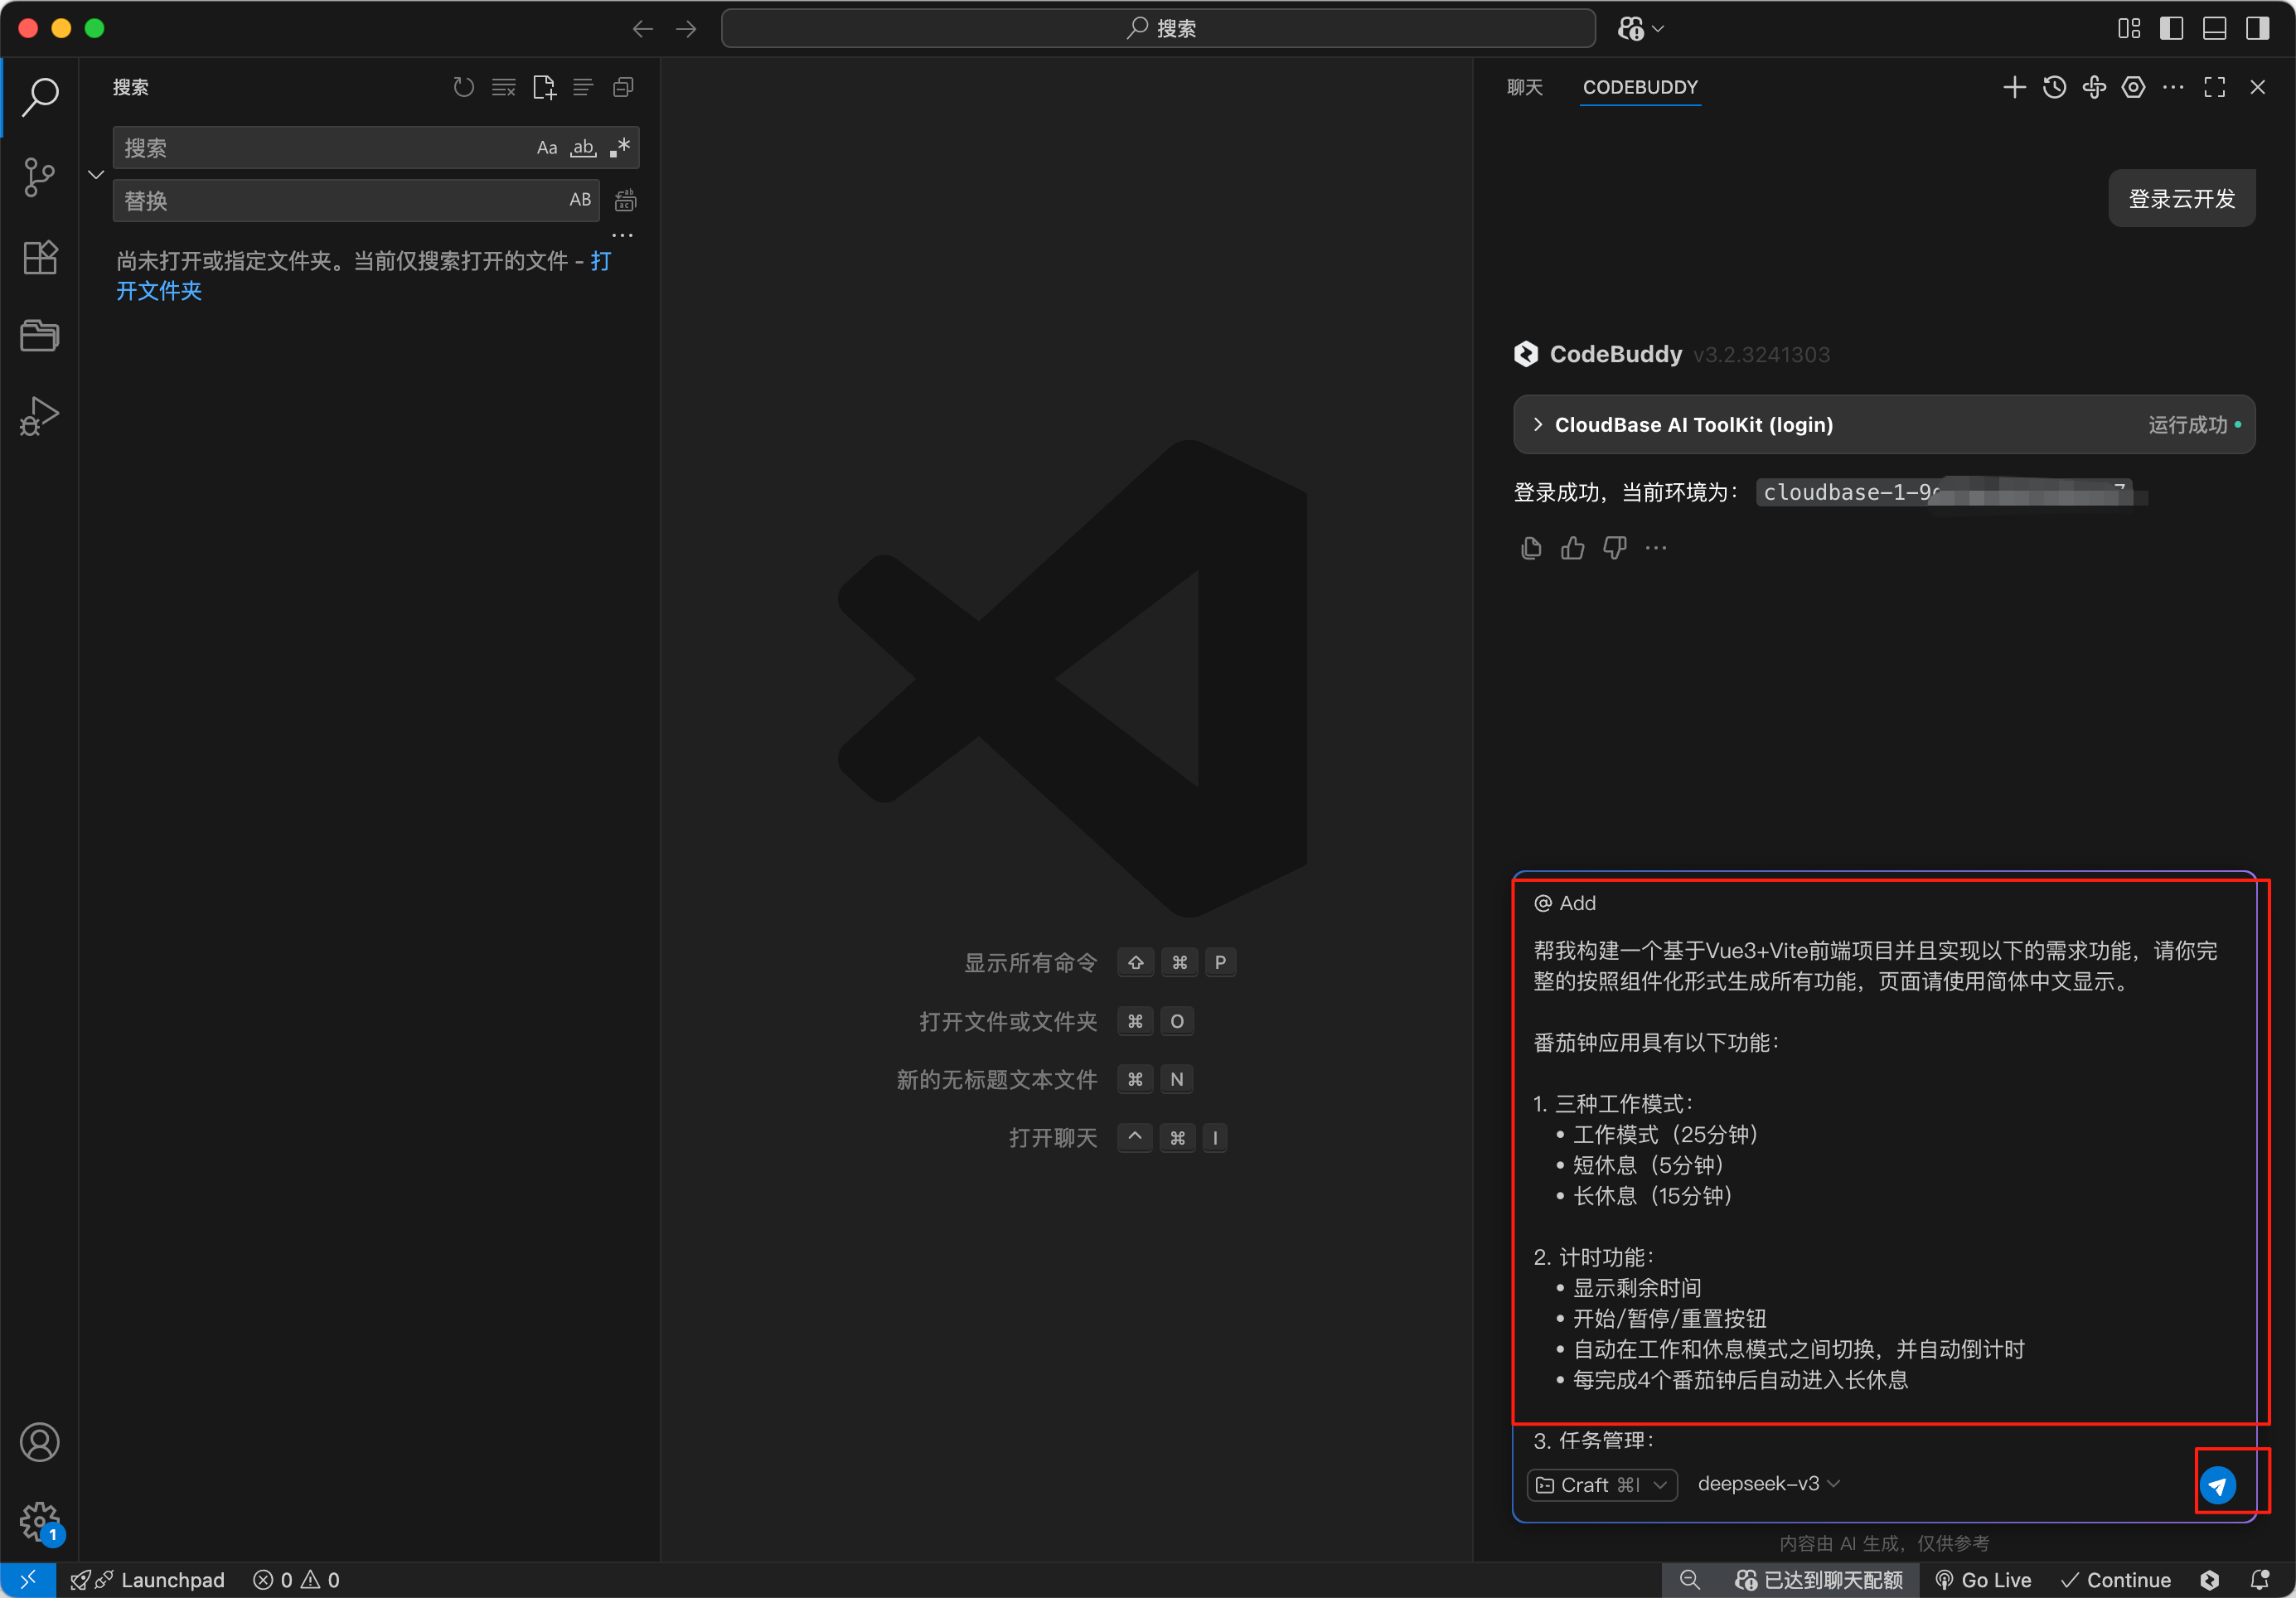Click Replace All icon

point(625,201)
